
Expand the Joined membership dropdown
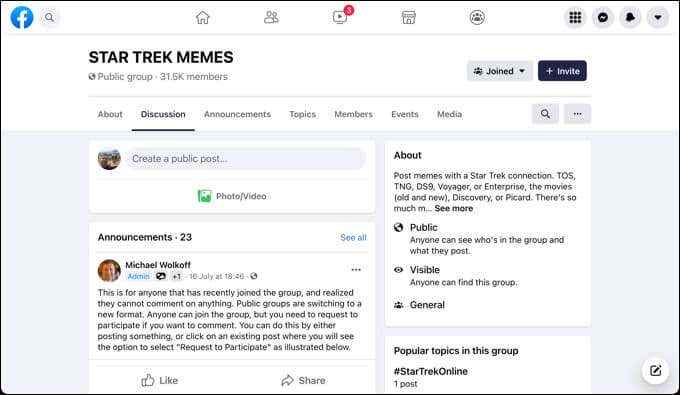[x=500, y=71]
